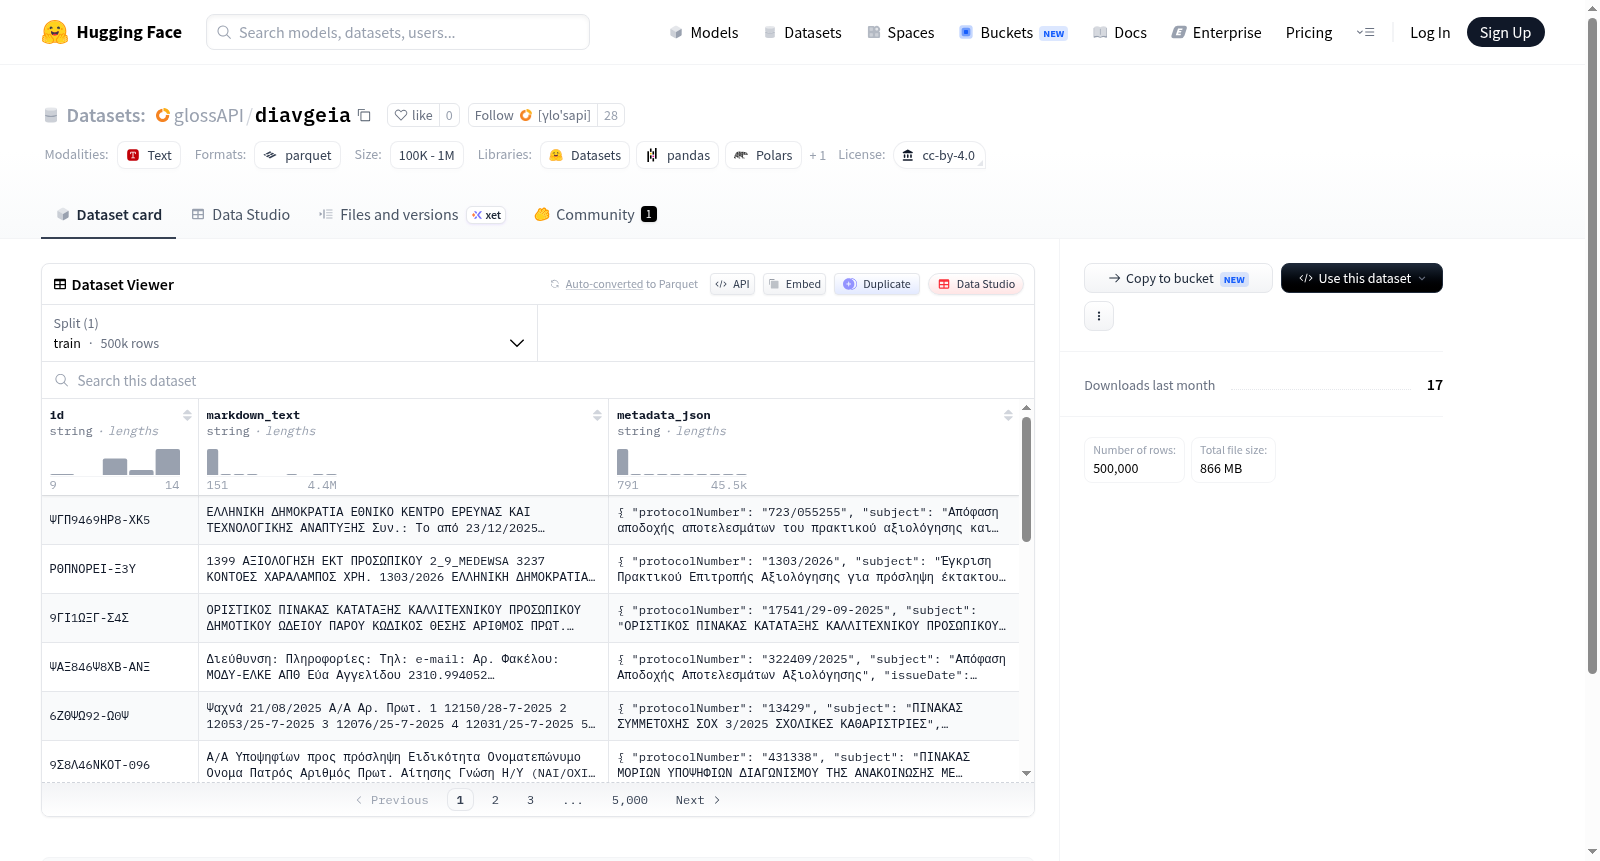Click the page vertical scrollbar
The image size is (1600, 861).
point(1592,345)
